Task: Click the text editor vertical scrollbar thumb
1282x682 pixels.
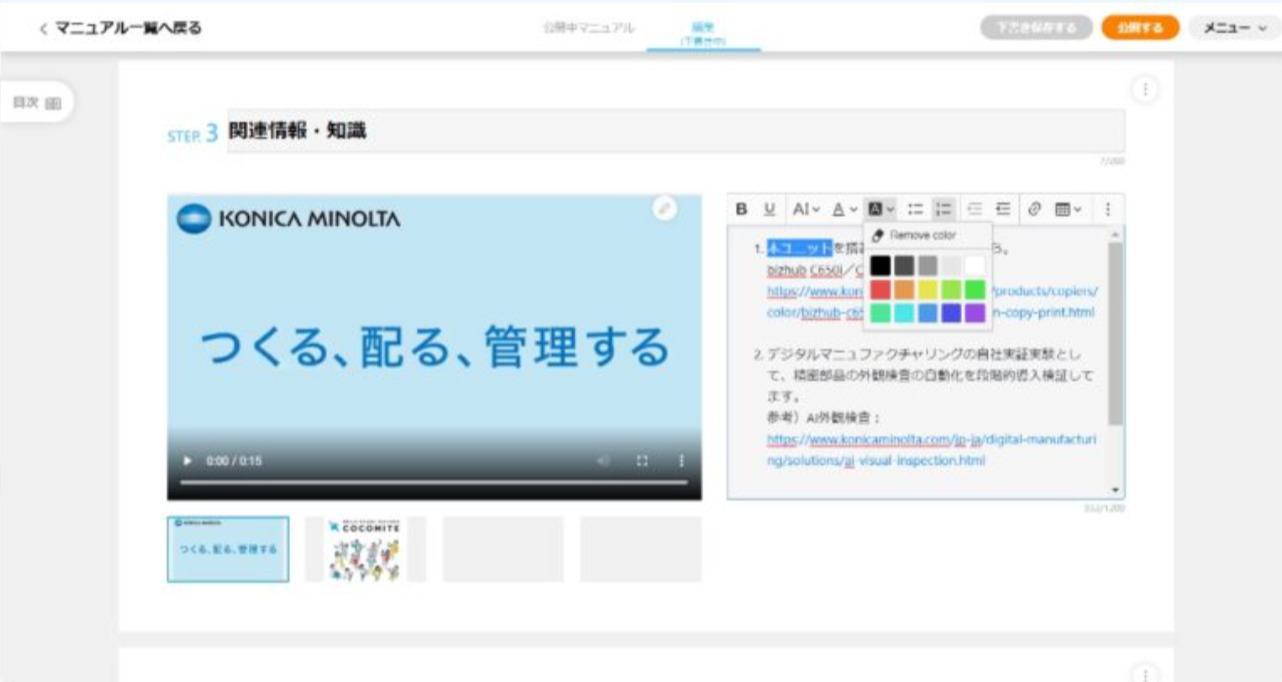Action: pyautogui.click(x=1116, y=332)
